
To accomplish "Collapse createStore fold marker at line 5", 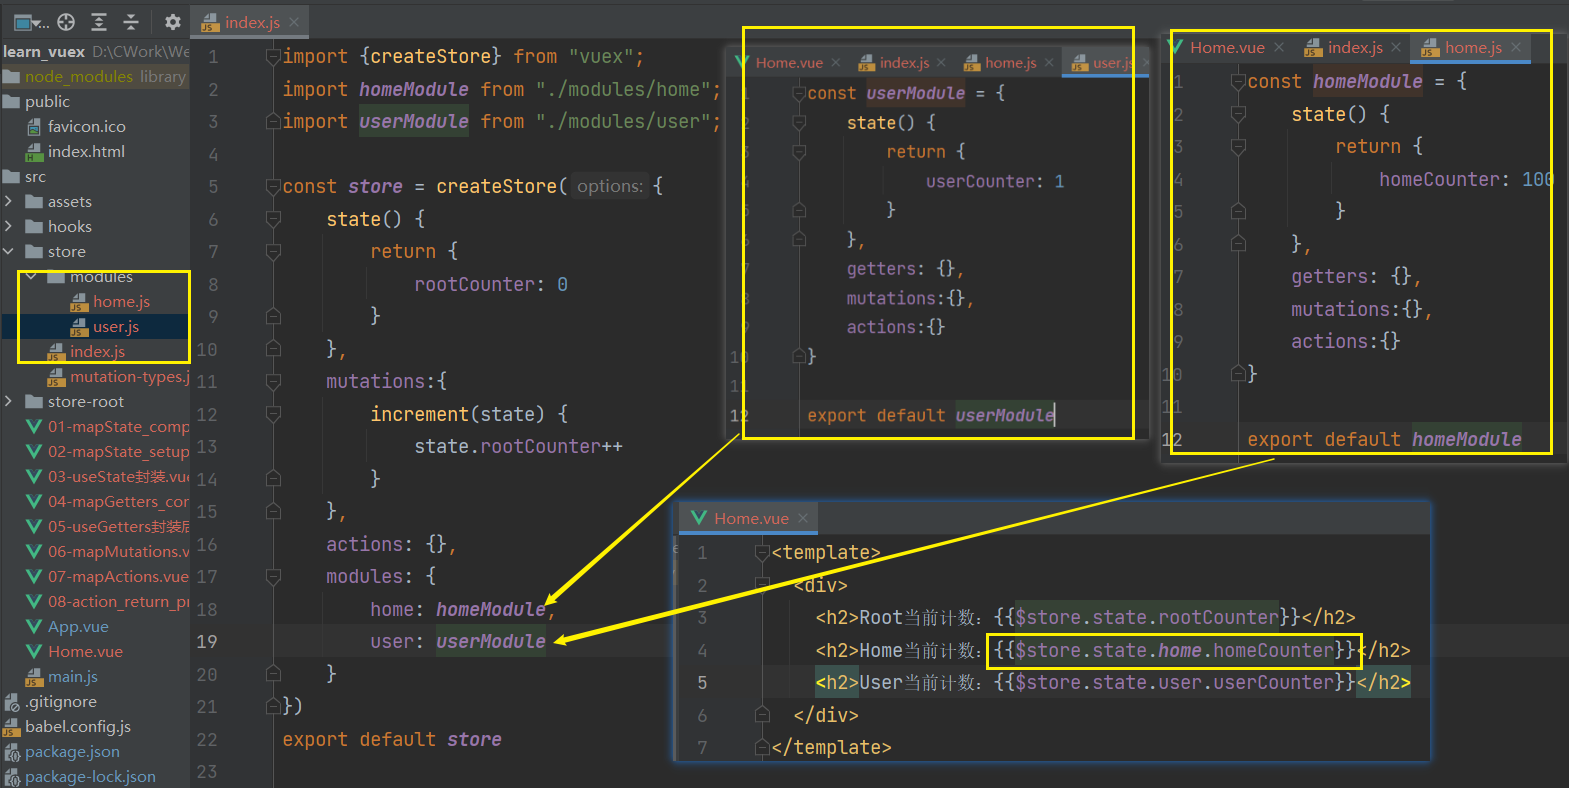I will pyautogui.click(x=273, y=187).
